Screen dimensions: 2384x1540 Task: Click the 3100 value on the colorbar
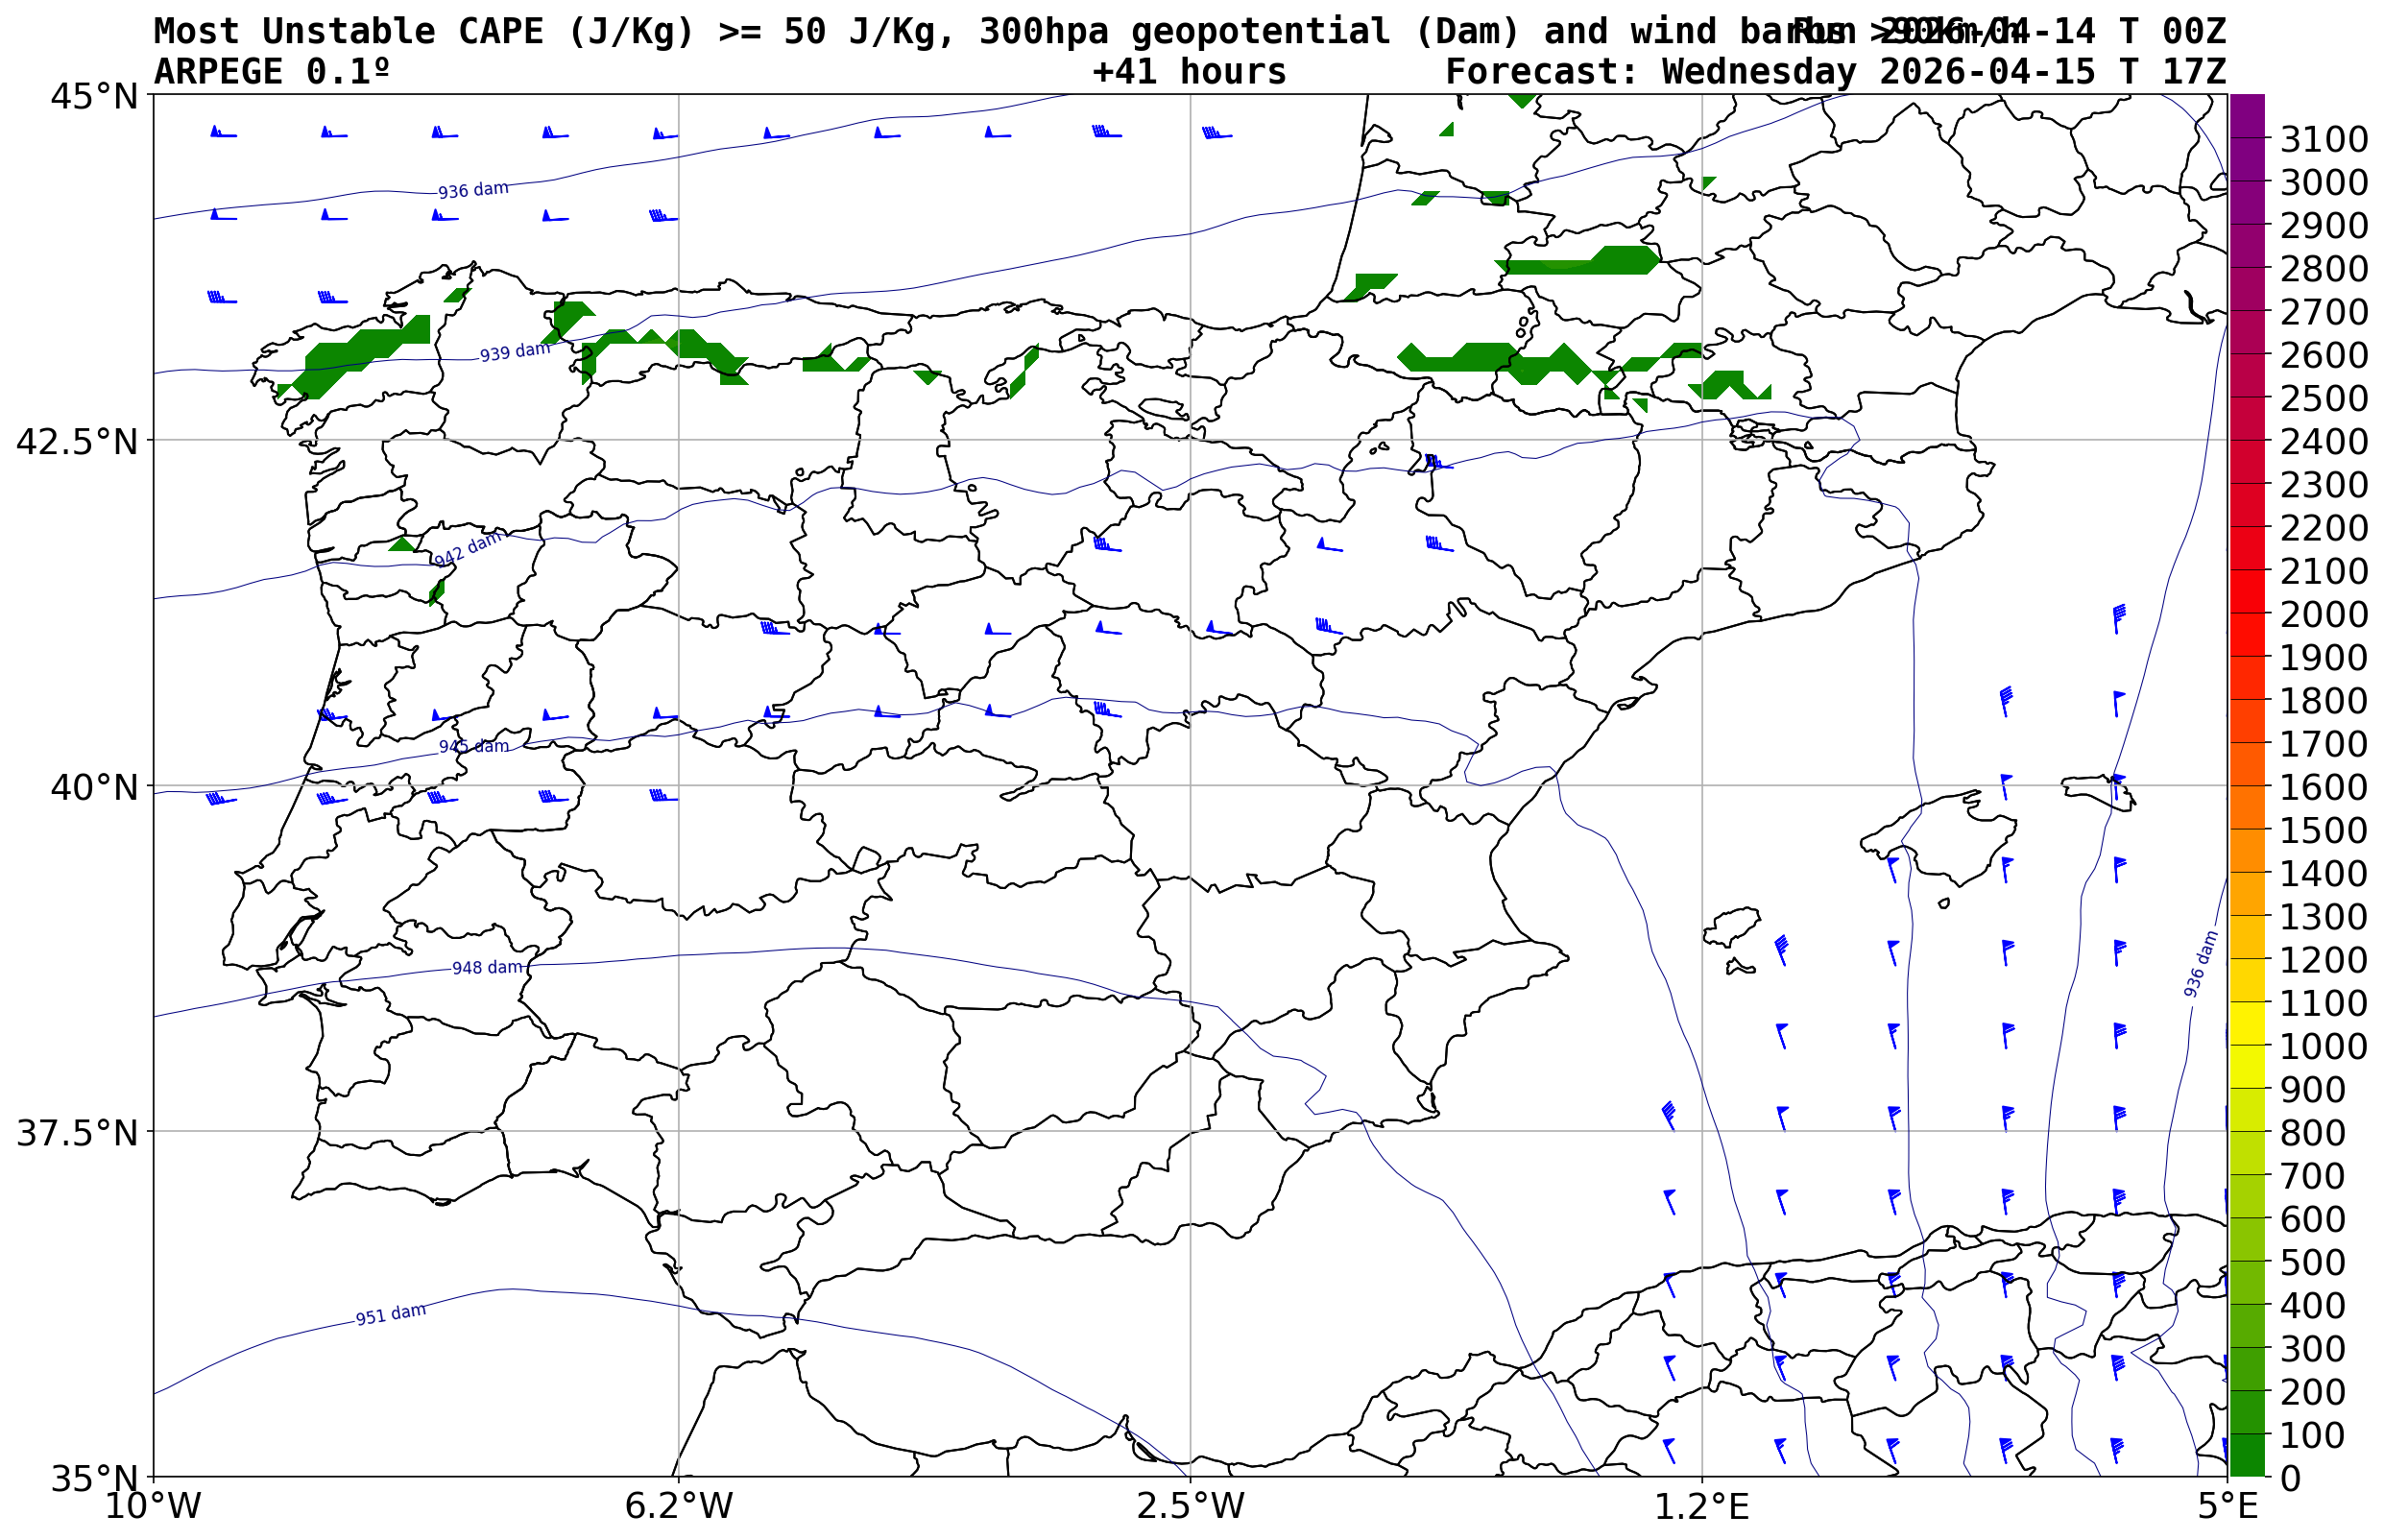(2323, 139)
